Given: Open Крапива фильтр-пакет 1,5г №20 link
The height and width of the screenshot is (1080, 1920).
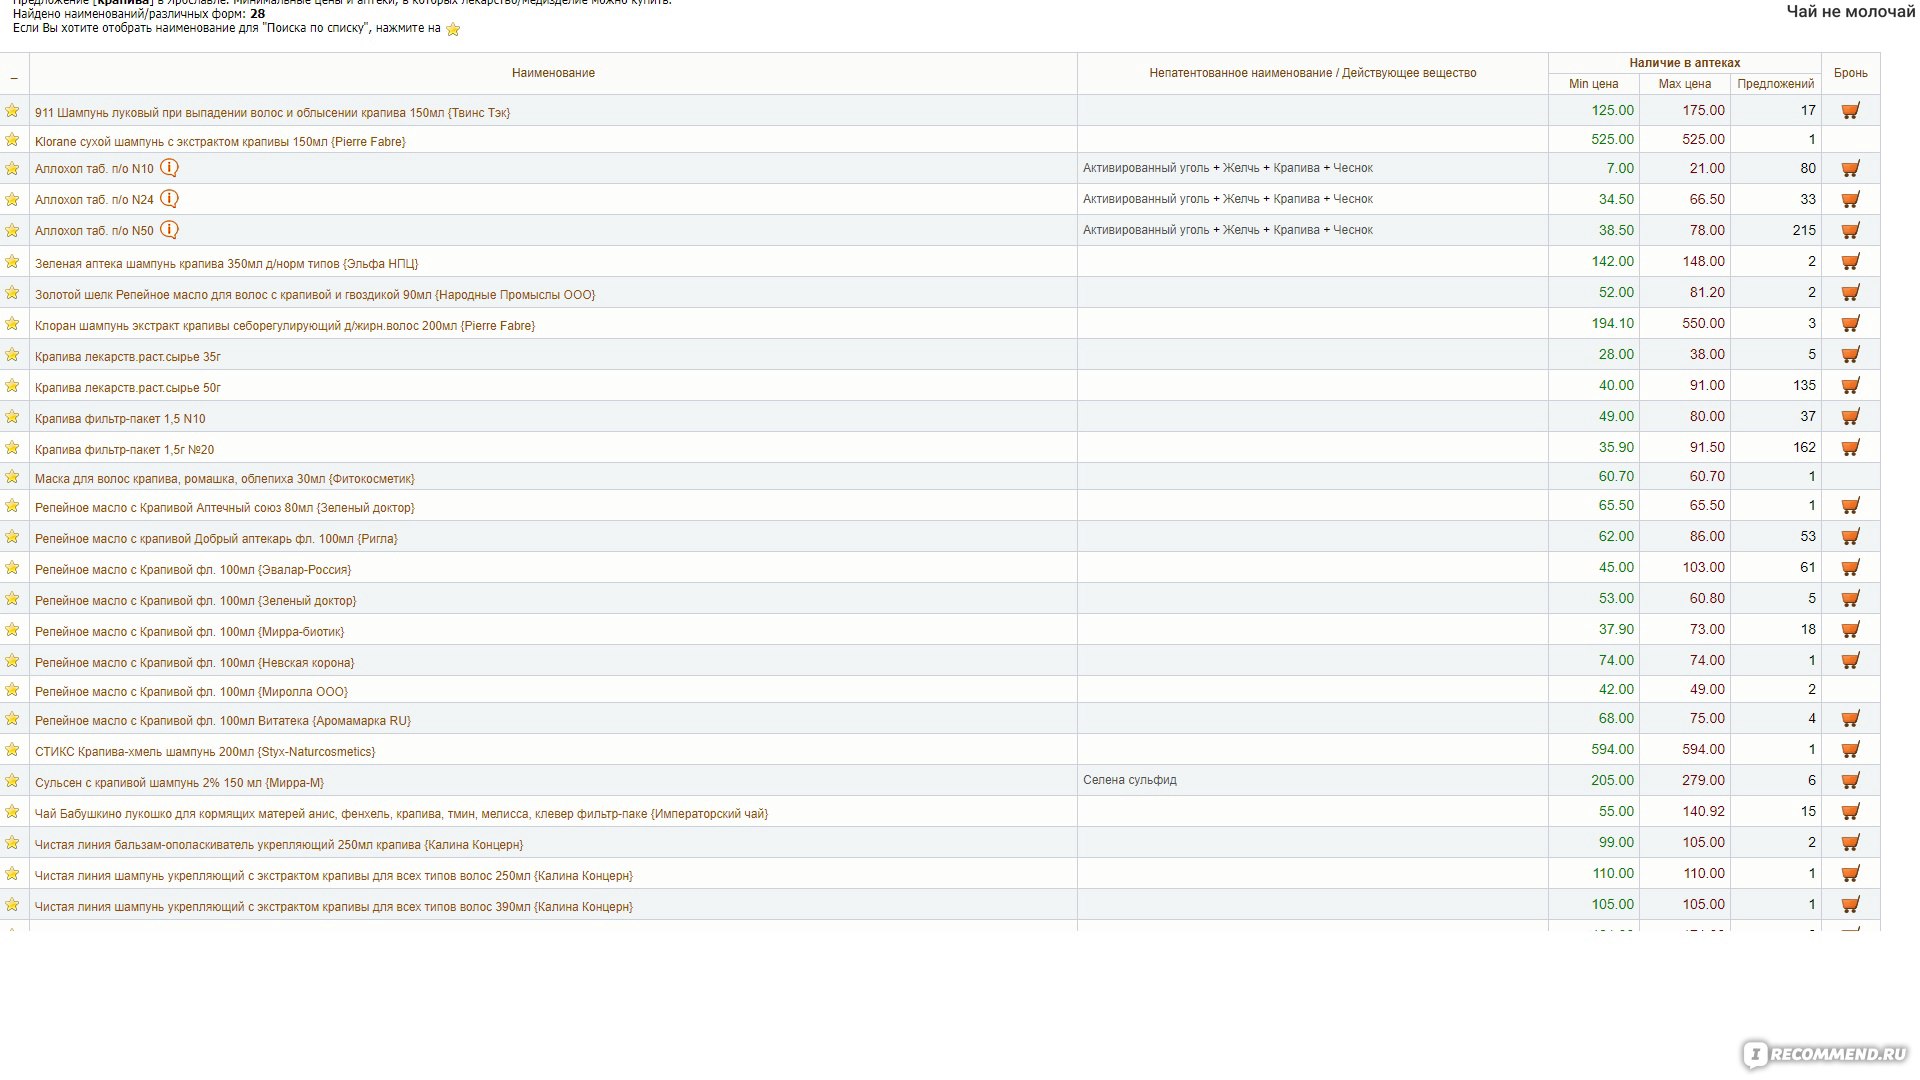Looking at the screenshot, I should tap(124, 450).
